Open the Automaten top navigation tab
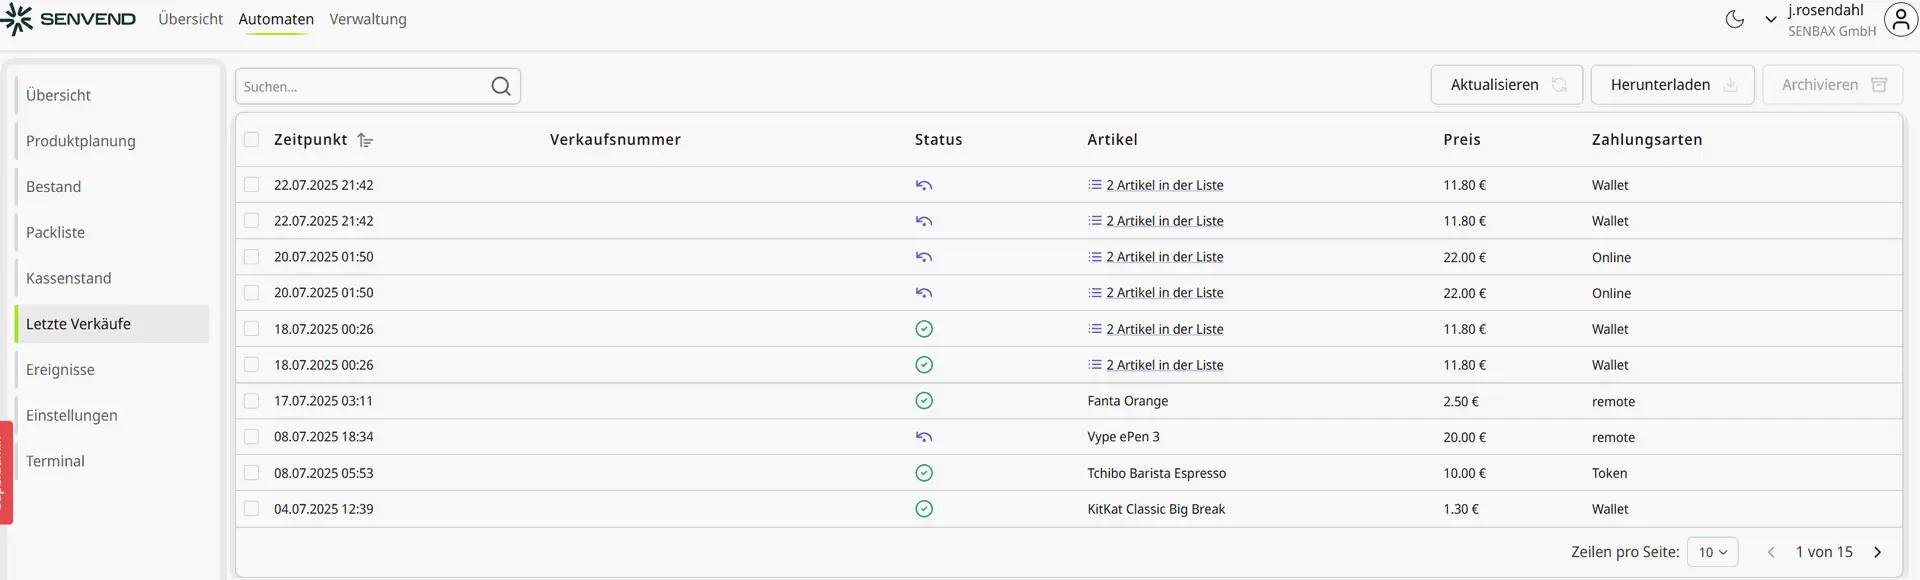The height and width of the screenshot is (580, 1920). 276,19
